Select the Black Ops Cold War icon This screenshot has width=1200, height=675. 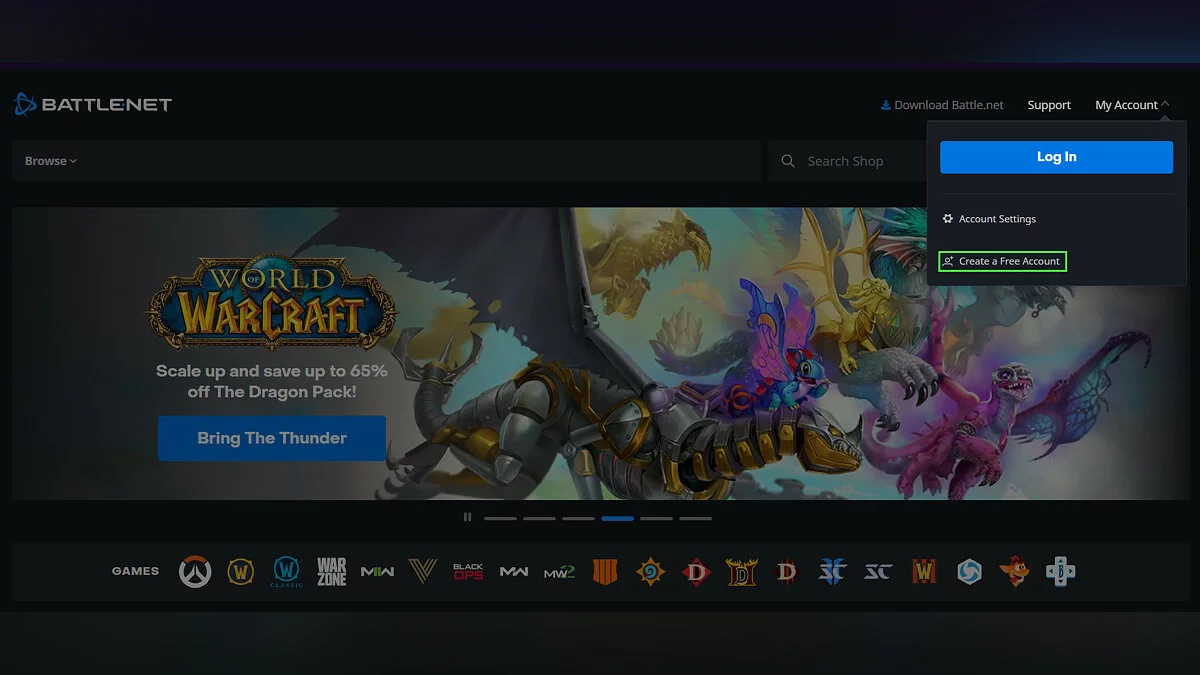tap(468, 572)
